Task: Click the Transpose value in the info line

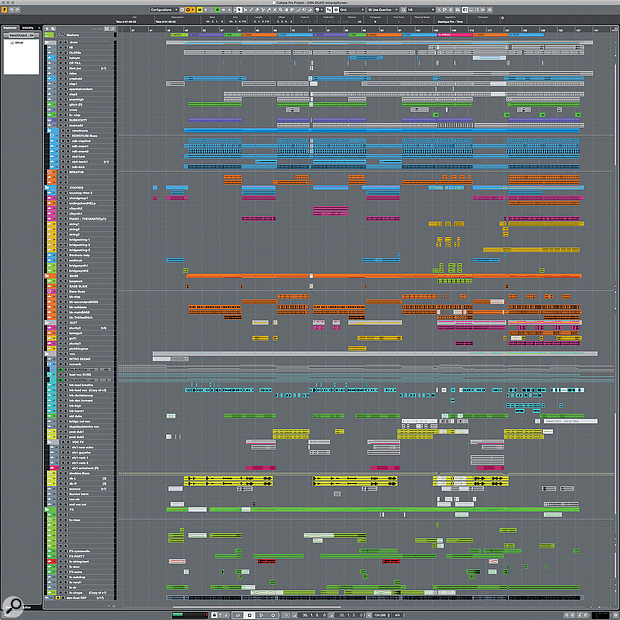Action: 375,21
